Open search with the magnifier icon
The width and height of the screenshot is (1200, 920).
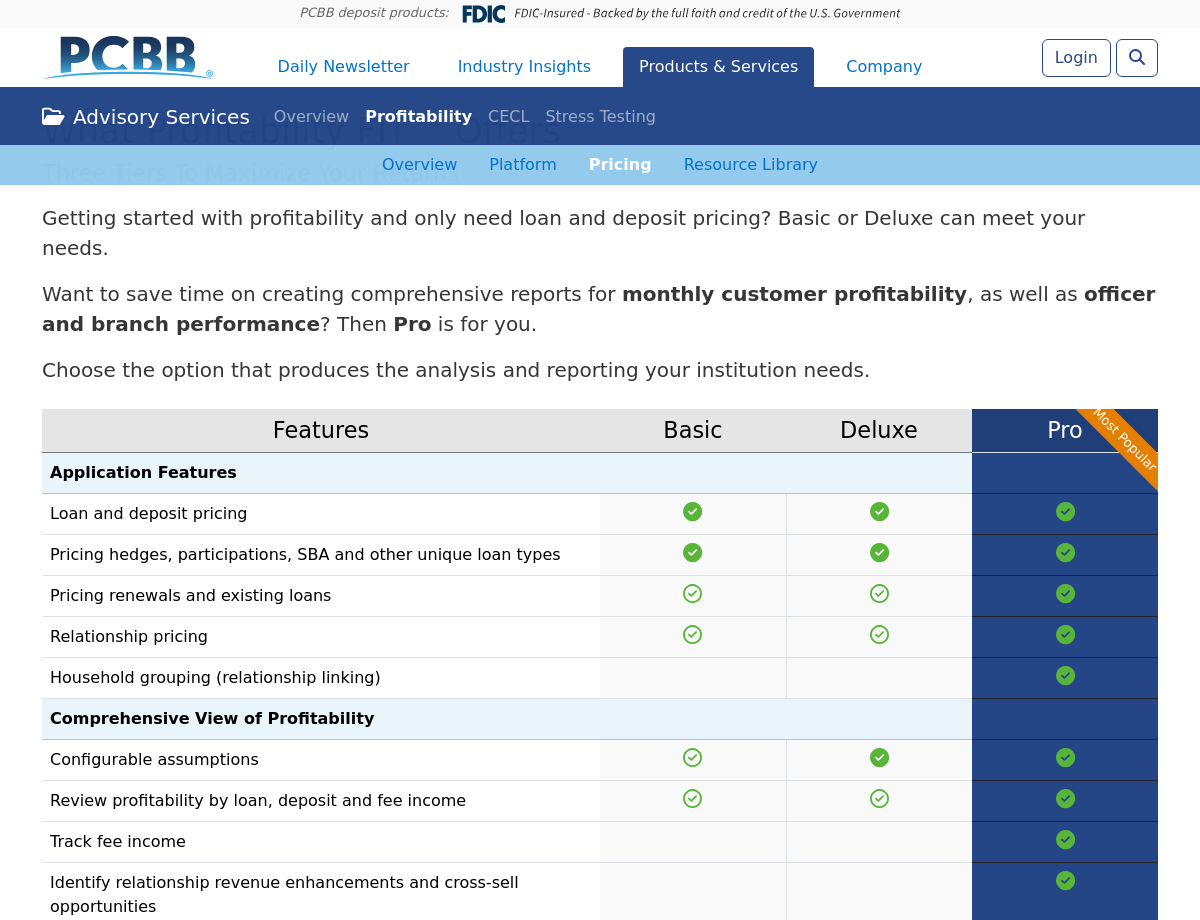click(1137, 58)
